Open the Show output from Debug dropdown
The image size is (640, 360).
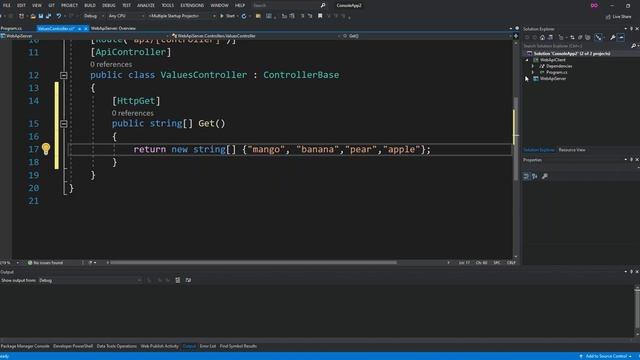pos(90,280)
